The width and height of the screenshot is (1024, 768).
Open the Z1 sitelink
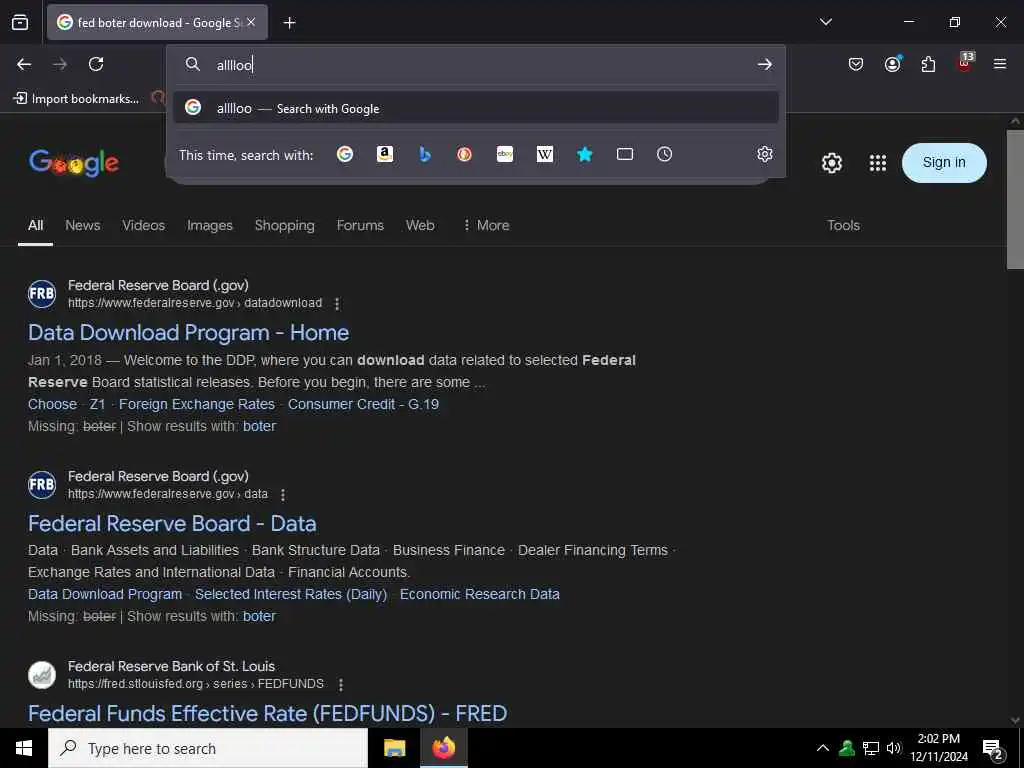click(97, 404)
